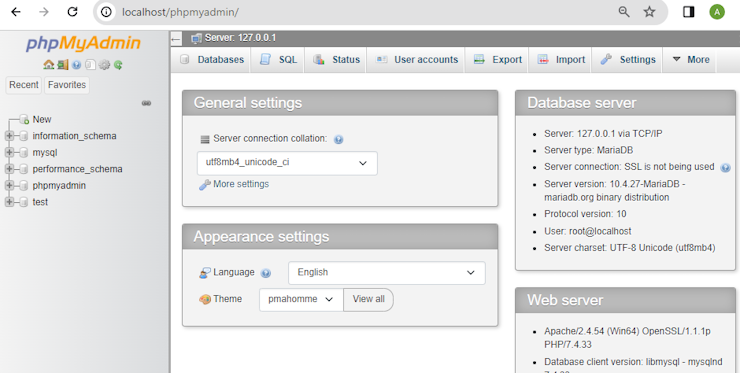Screen dimensions: 740x373
Task: Open the pmahomme theme dropdown
Action: pyautogui.click(x=301, y=299)
